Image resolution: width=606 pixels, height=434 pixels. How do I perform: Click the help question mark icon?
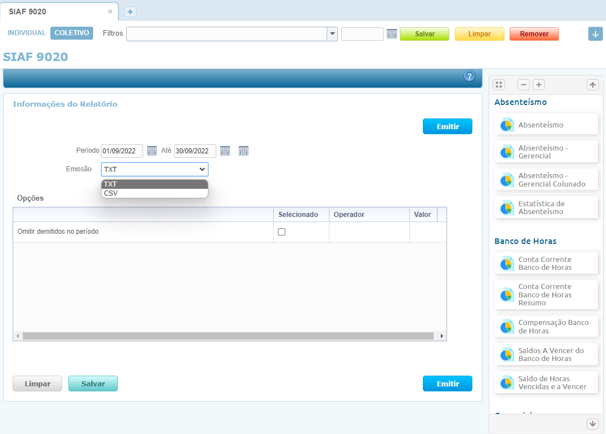469,77
